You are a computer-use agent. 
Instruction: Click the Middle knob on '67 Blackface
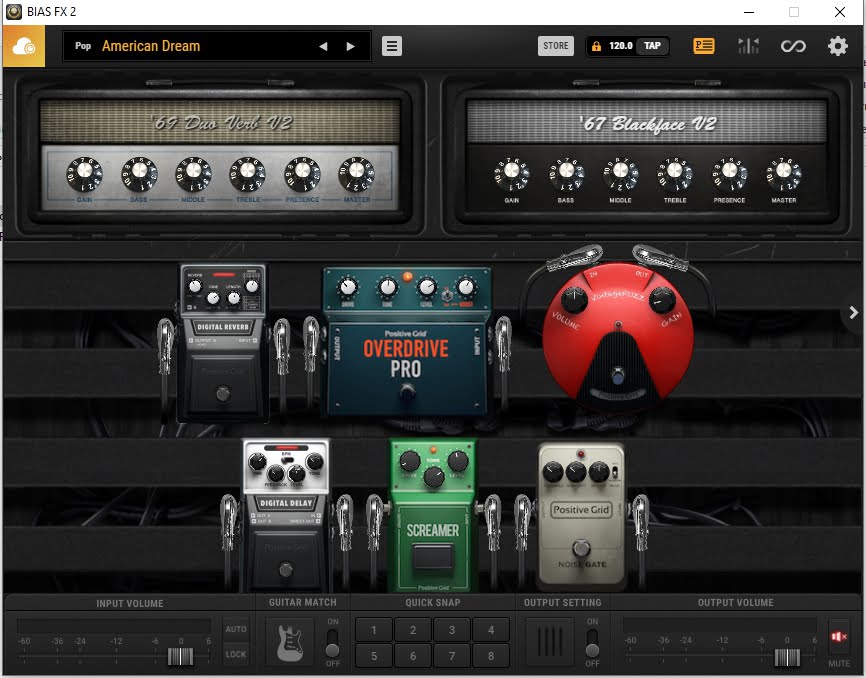(620, 173)
